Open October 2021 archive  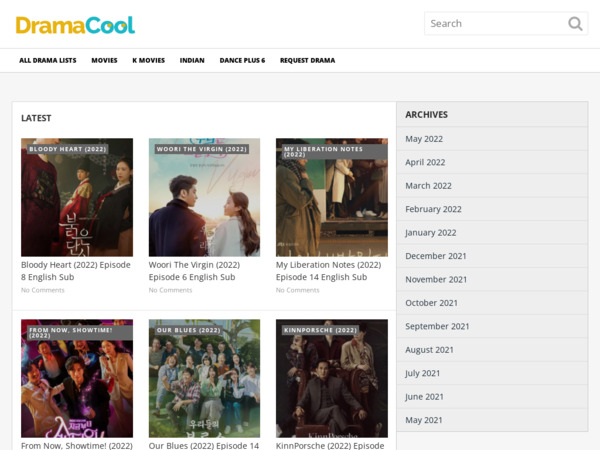coord(432,303)
